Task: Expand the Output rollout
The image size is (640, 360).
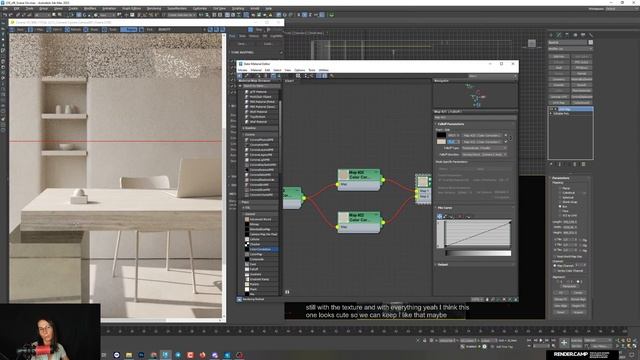Action: point(442,264)
